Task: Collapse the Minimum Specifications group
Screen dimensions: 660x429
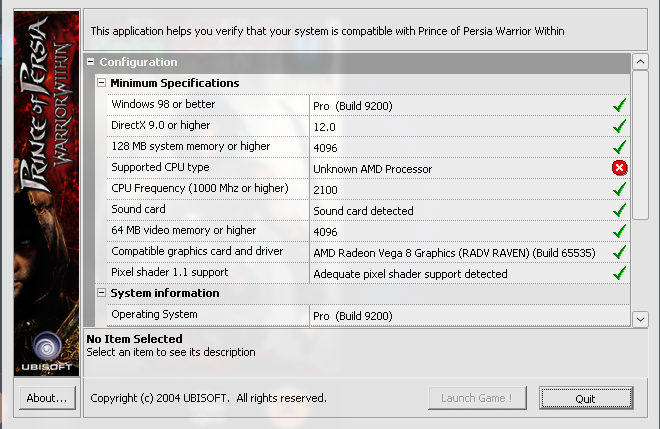Action: pyautogui.click(x=101, y=83)
